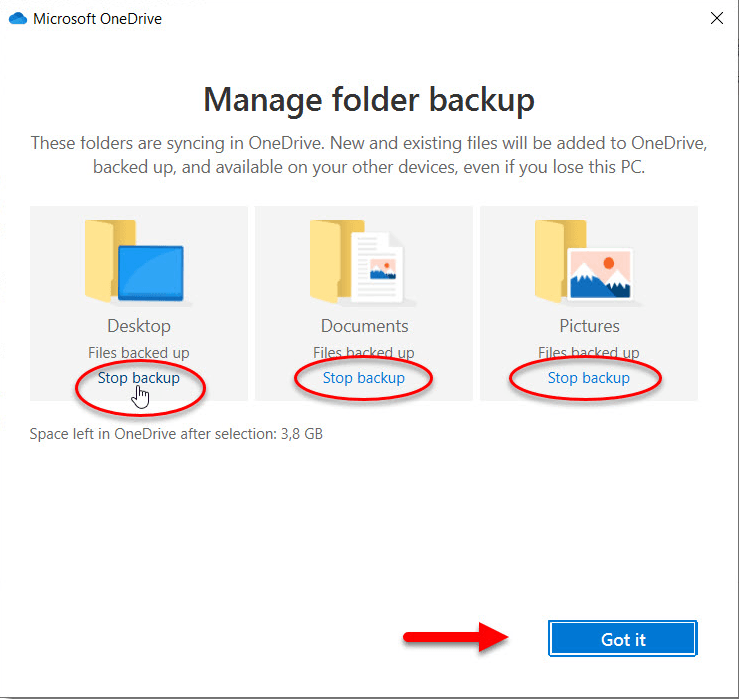Image resolution: width=739 pixels, height=699 pixels.
Task: Click the folder syncing description paragraph
Action: tap(369, 155)
